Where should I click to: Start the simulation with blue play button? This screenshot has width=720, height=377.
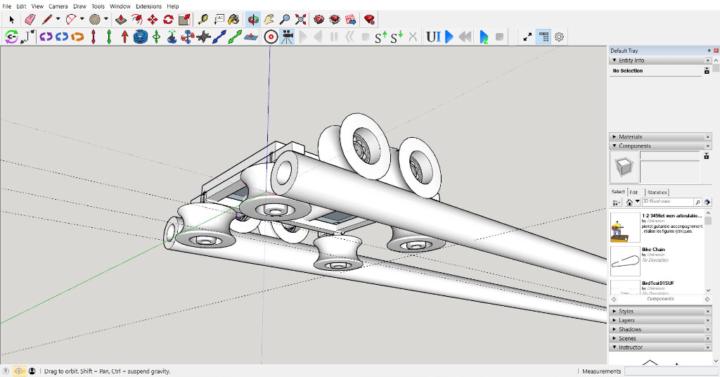[449, 37]
